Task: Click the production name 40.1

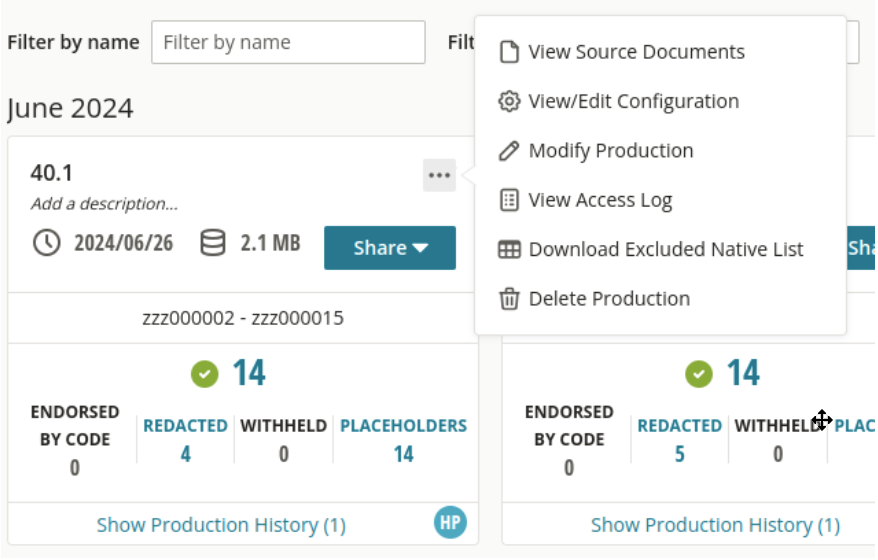Action: click(x=52, y=172)
